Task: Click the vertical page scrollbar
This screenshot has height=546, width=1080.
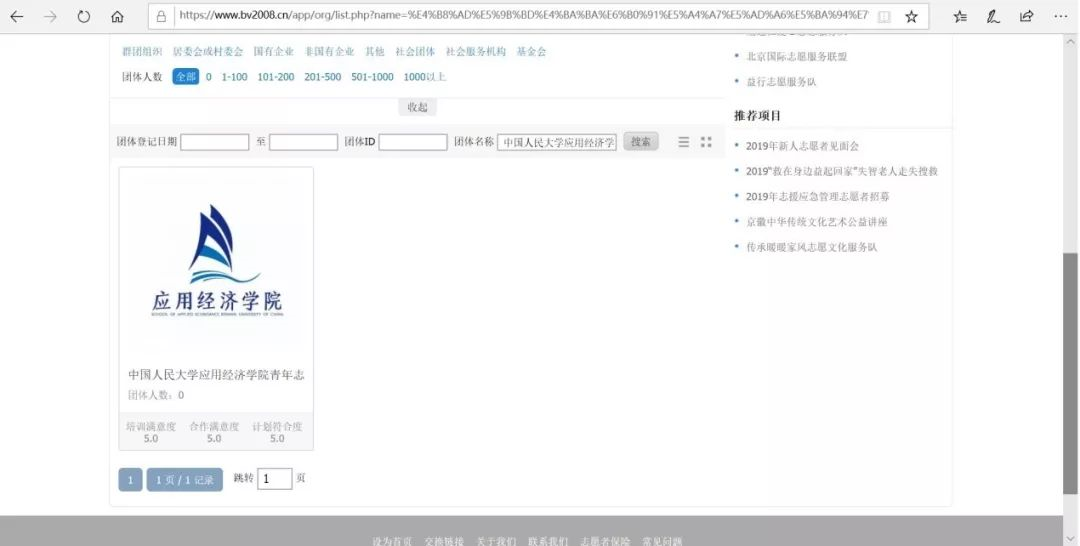Action: [1070, 370]
